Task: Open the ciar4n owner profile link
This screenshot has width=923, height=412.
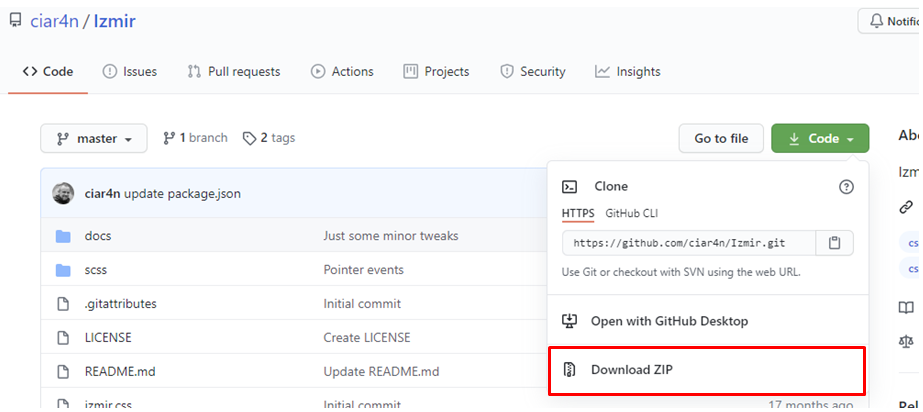Action: click(54, 22)
